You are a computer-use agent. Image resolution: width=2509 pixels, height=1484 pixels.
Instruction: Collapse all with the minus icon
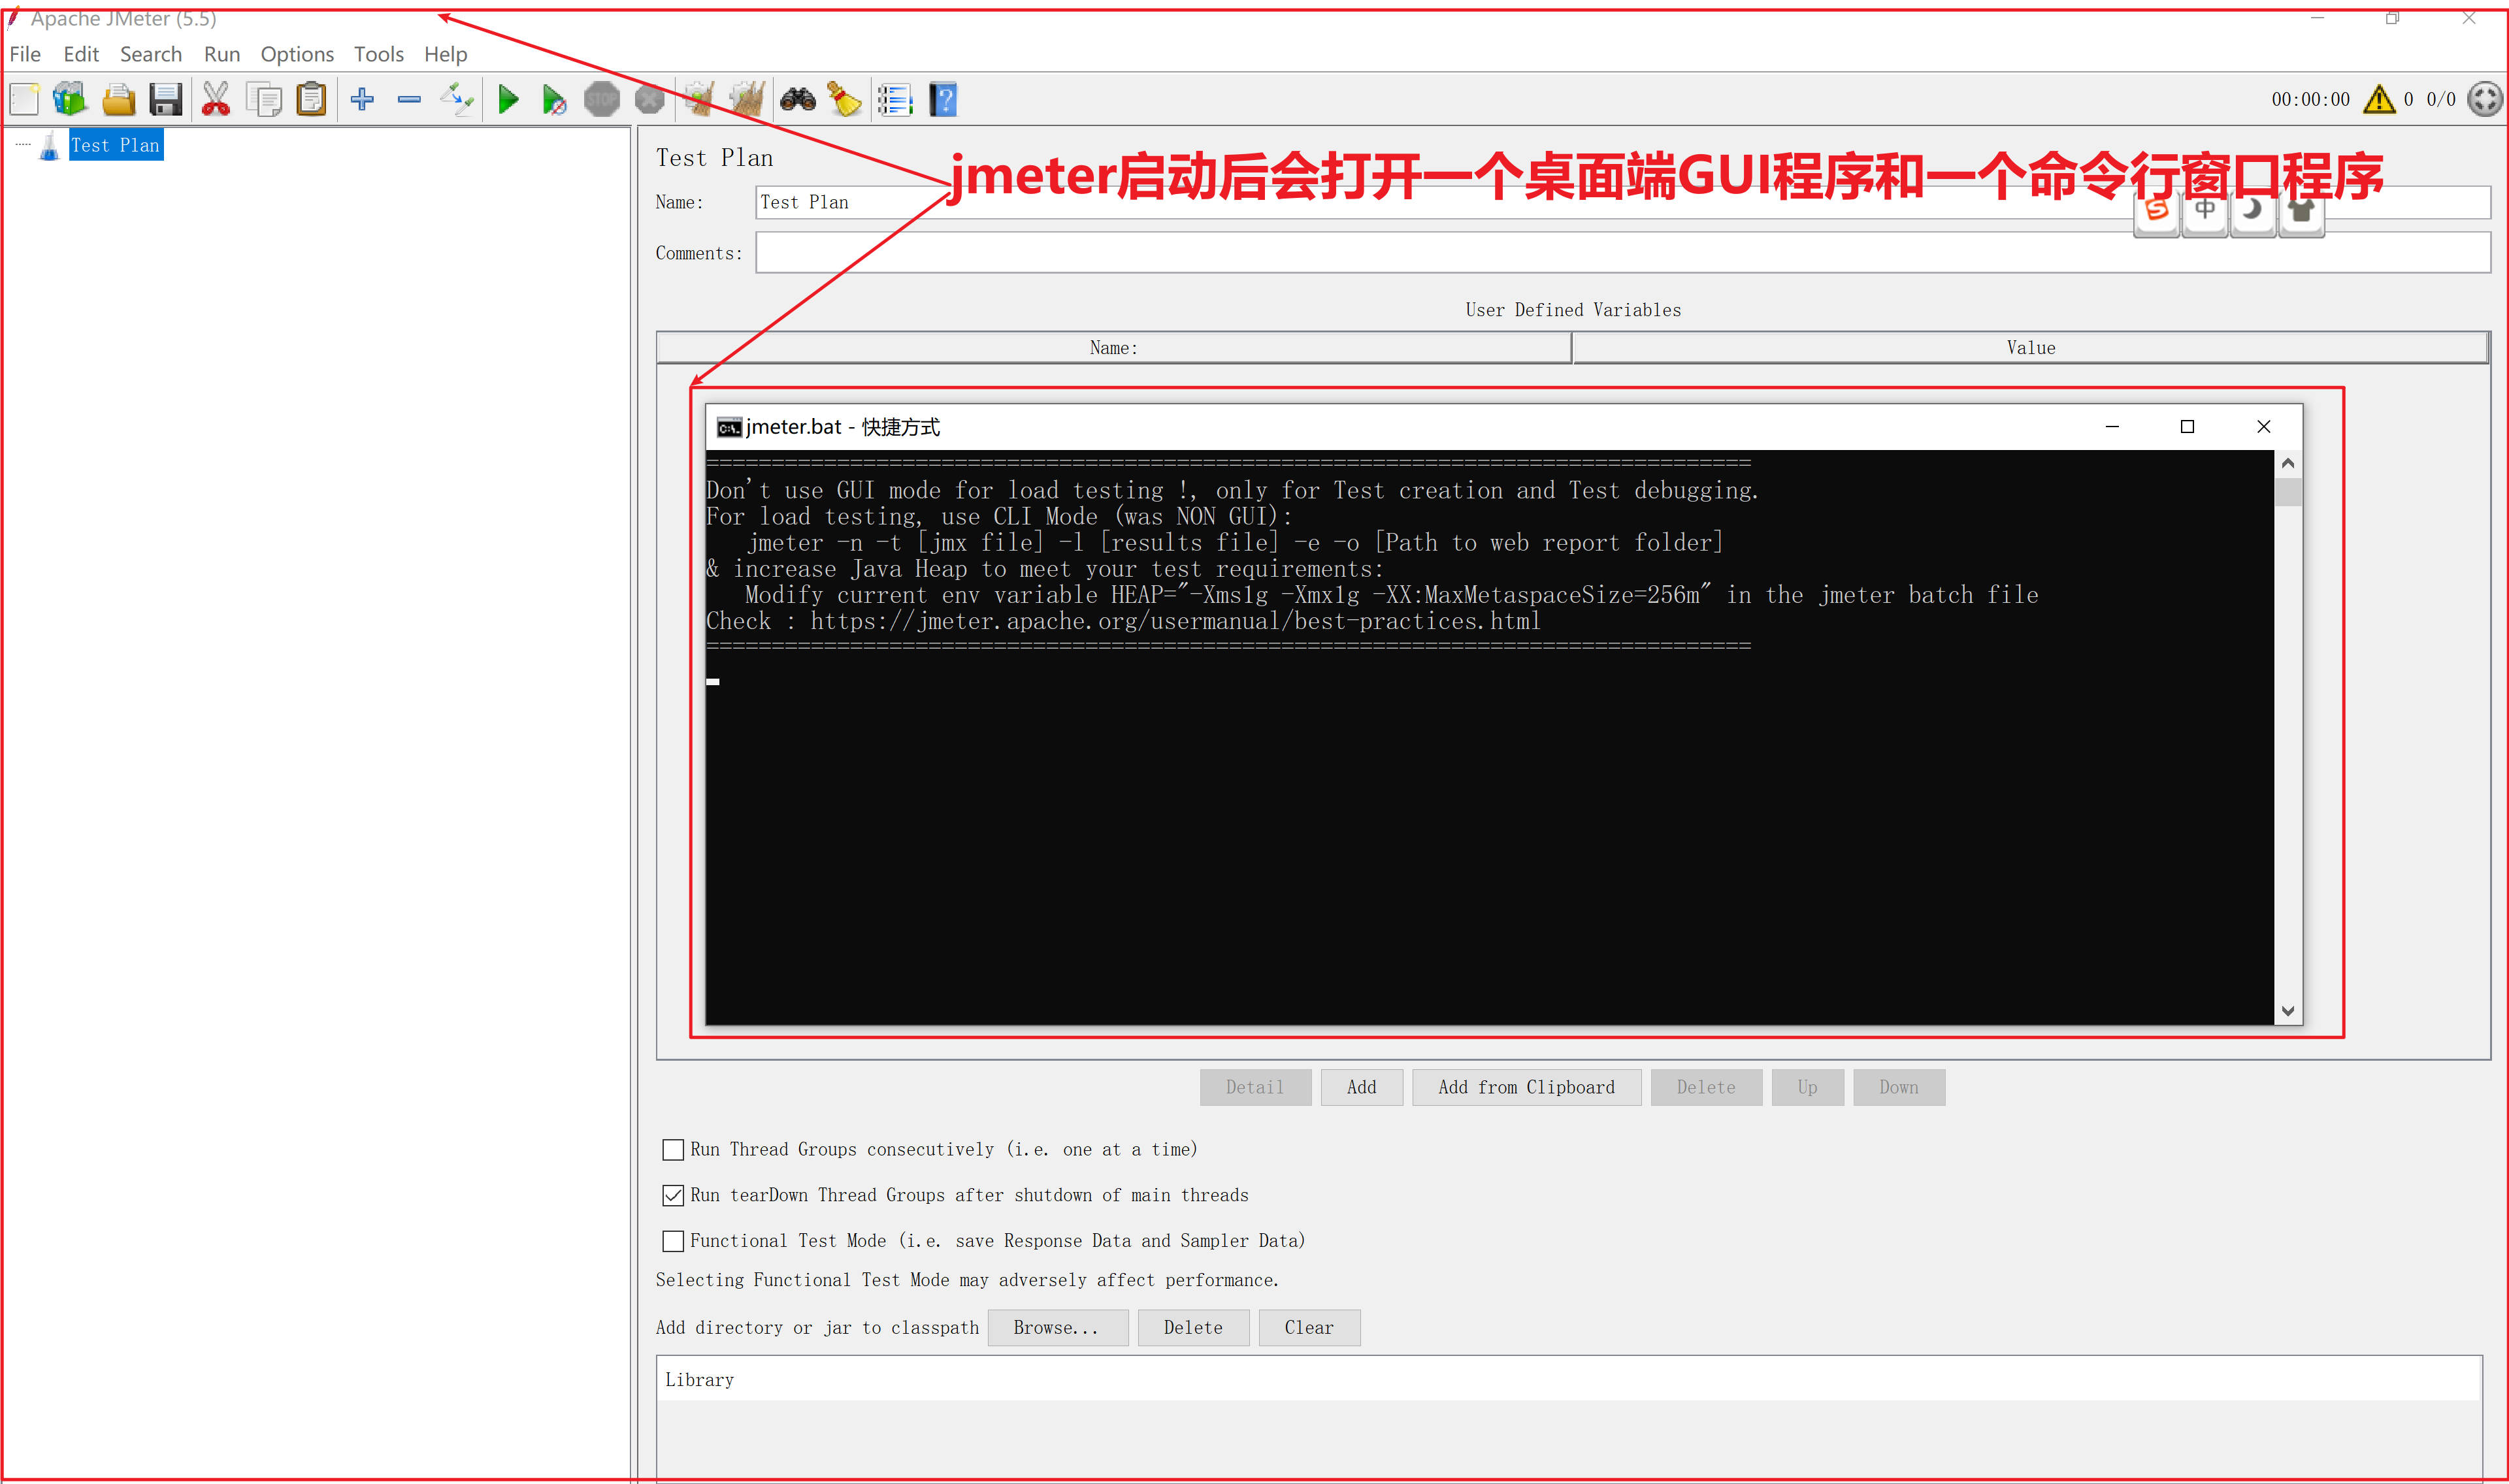point(409,99)
